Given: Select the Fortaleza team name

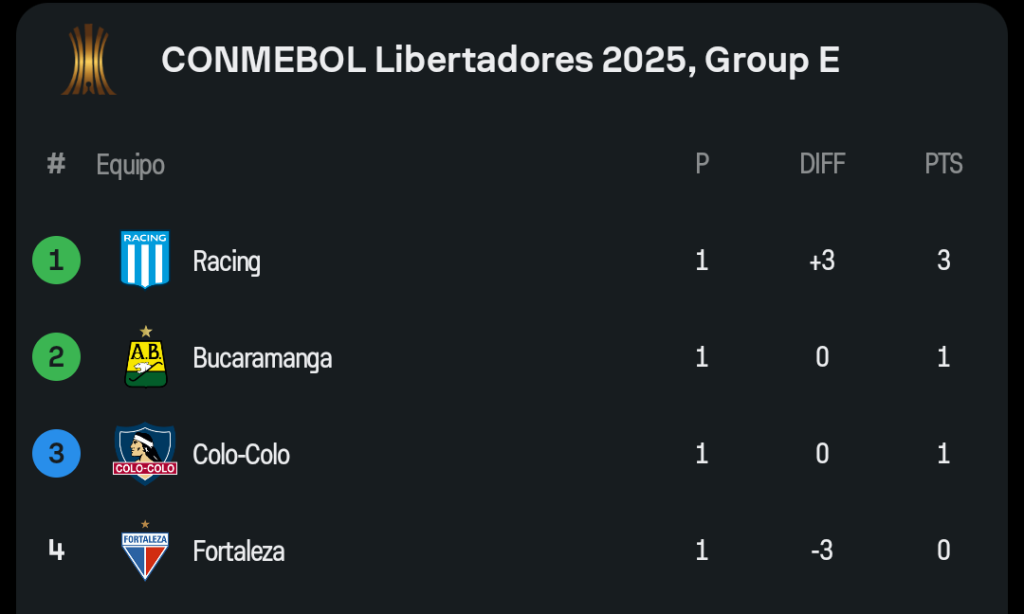Looking at the screenshot, I should tap(239, 551).
